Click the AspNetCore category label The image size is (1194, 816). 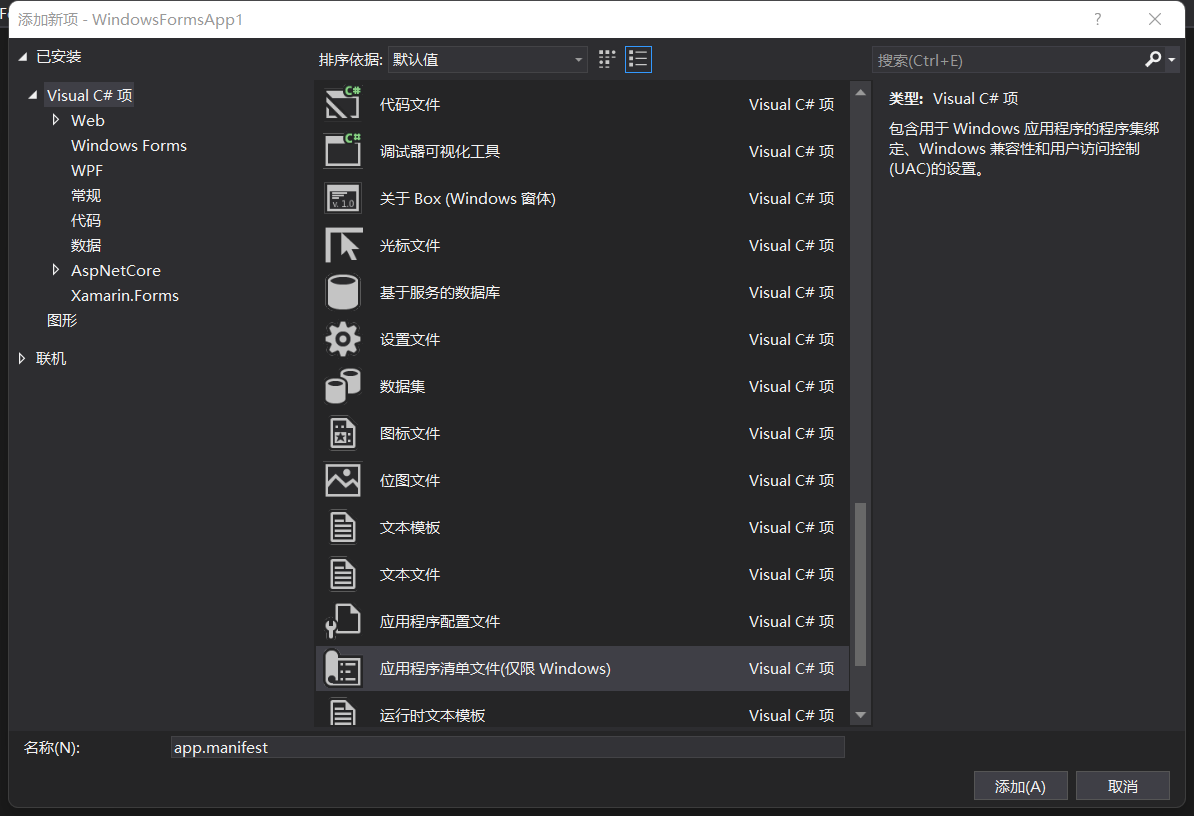click(116, 270)
